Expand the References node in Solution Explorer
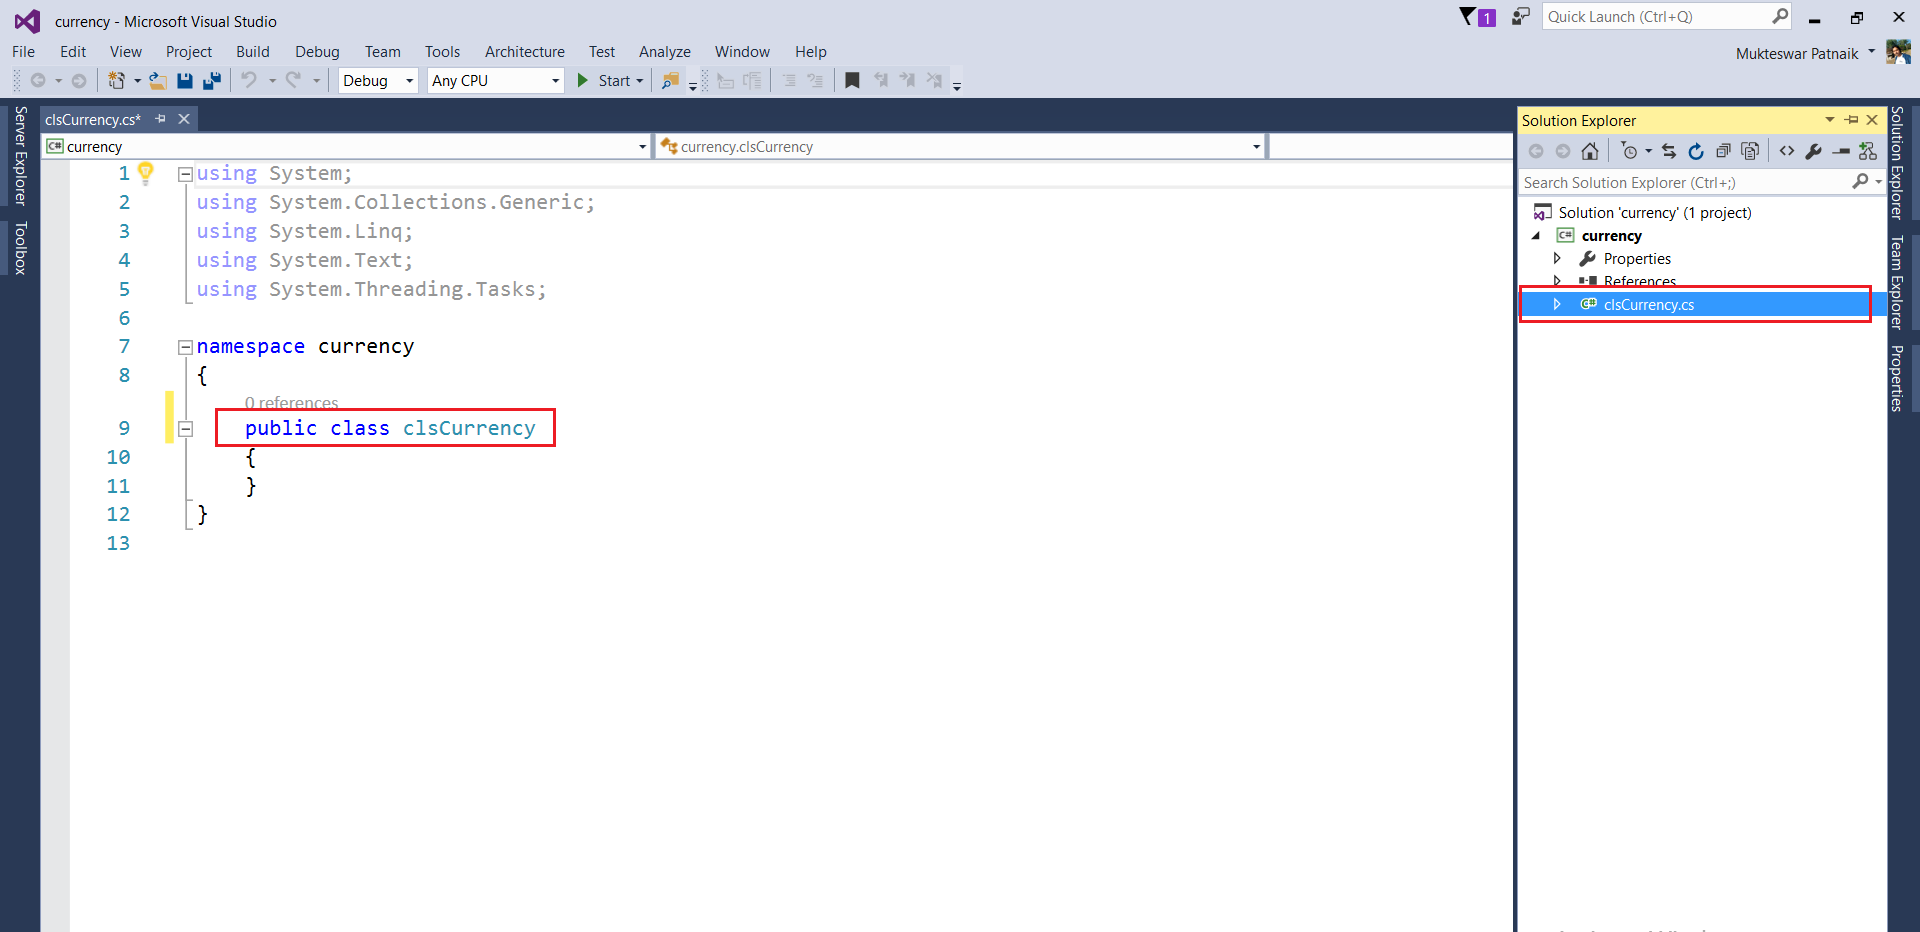The height and width of the screenshot is (932, 1920). 1557,281
